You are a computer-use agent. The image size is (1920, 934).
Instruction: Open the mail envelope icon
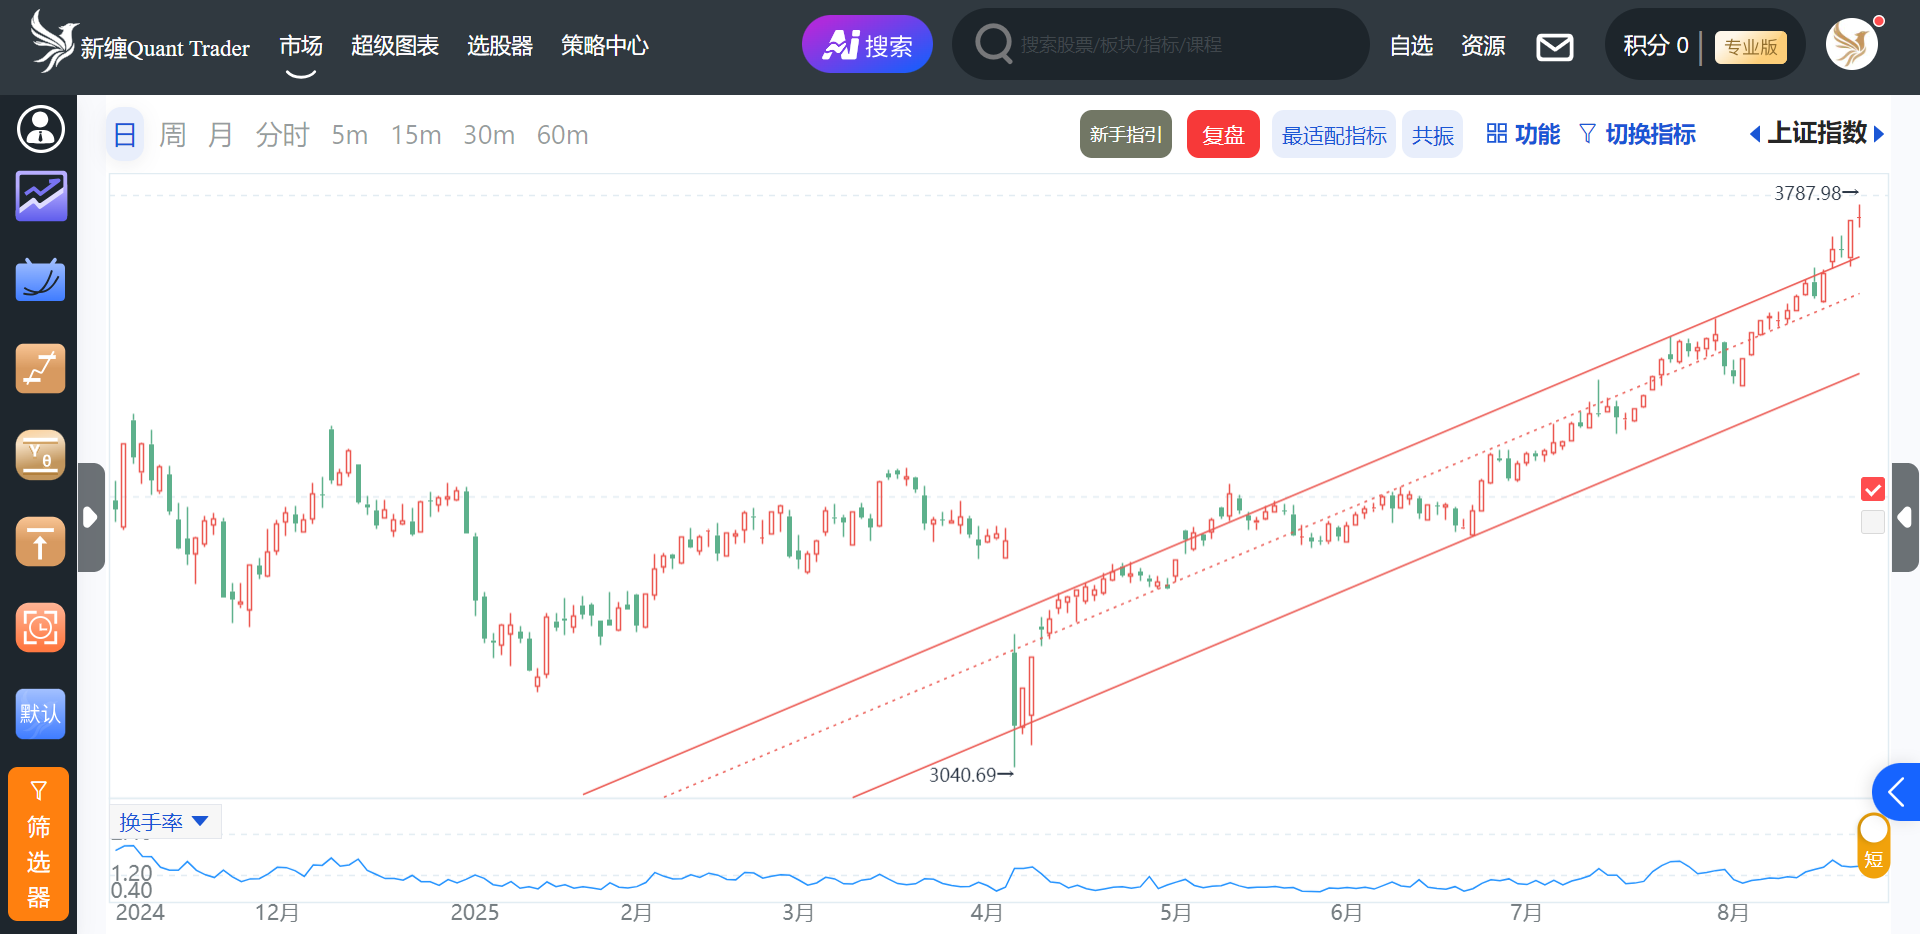click(1554, 47)
